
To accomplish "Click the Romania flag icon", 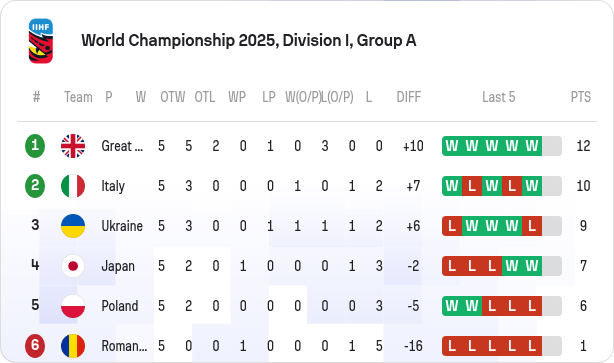I will coord(73,346).
